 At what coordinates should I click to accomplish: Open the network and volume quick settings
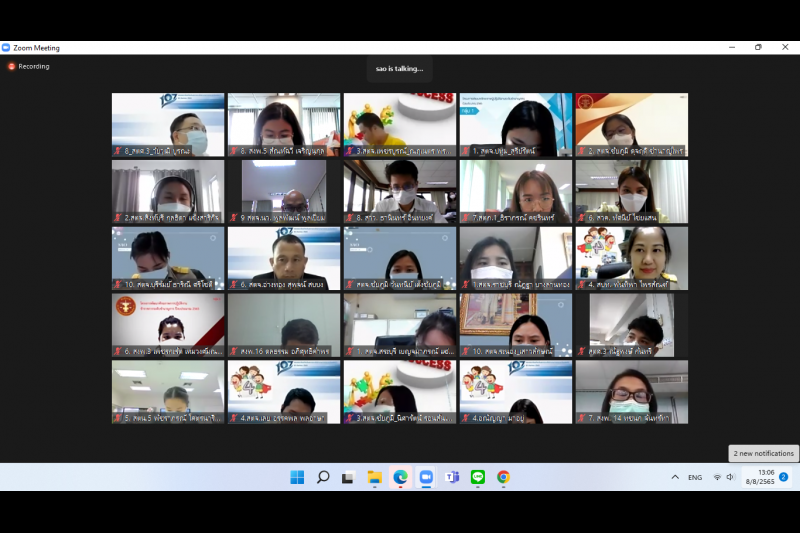[724, 477]
